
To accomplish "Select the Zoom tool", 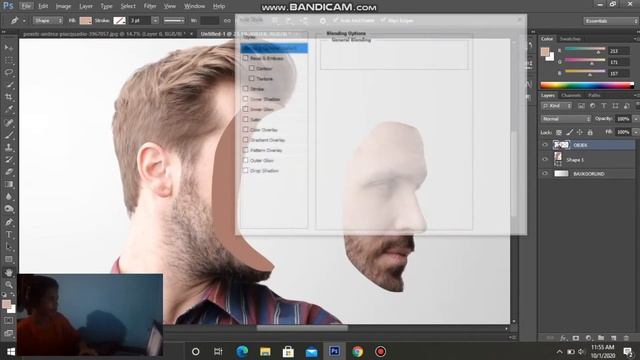I will click(9, 284).
